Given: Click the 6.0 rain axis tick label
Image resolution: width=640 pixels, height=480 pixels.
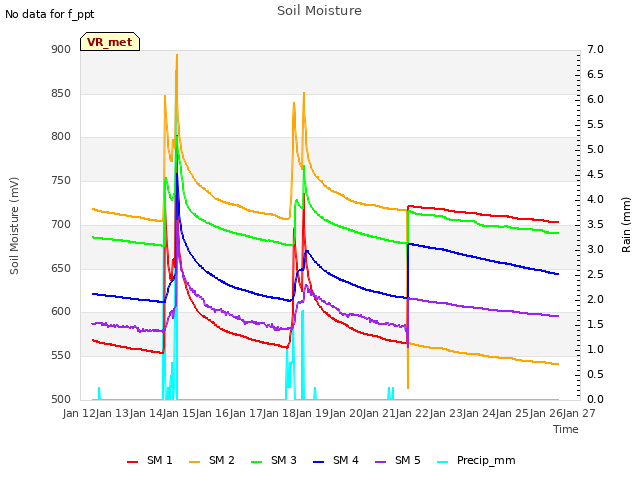Looking at the screenshot, I should (x=595, y=100).
